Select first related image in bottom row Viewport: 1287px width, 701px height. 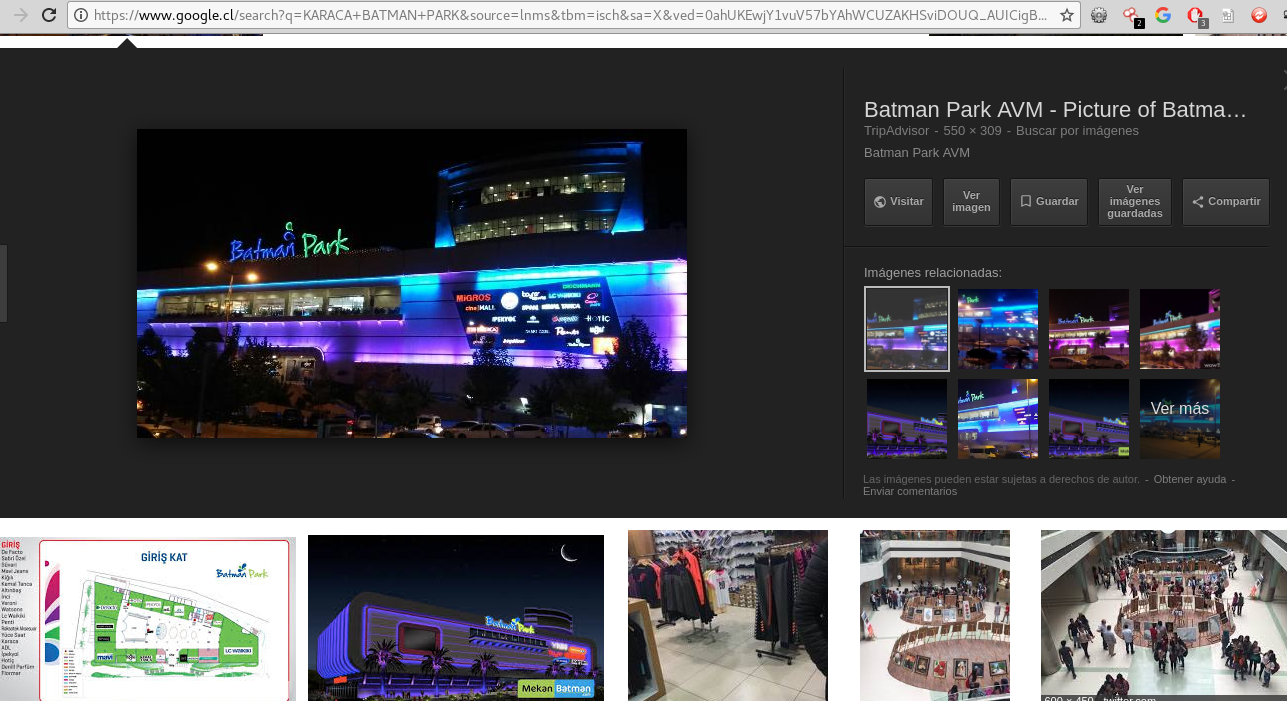pos(907,419)
